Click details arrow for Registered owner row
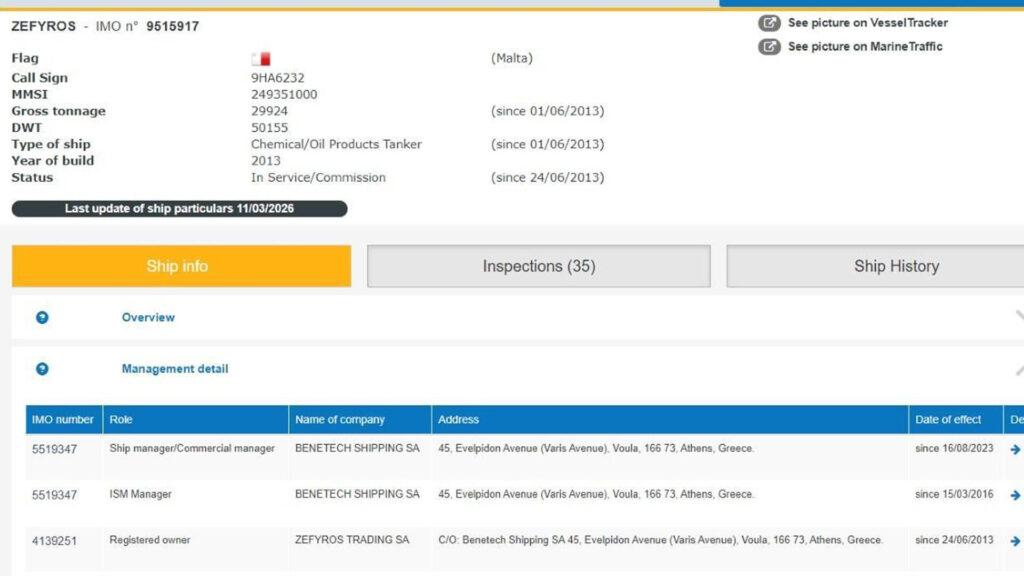The width and height of the screenshot is (1024, 576). (1015, 541)
